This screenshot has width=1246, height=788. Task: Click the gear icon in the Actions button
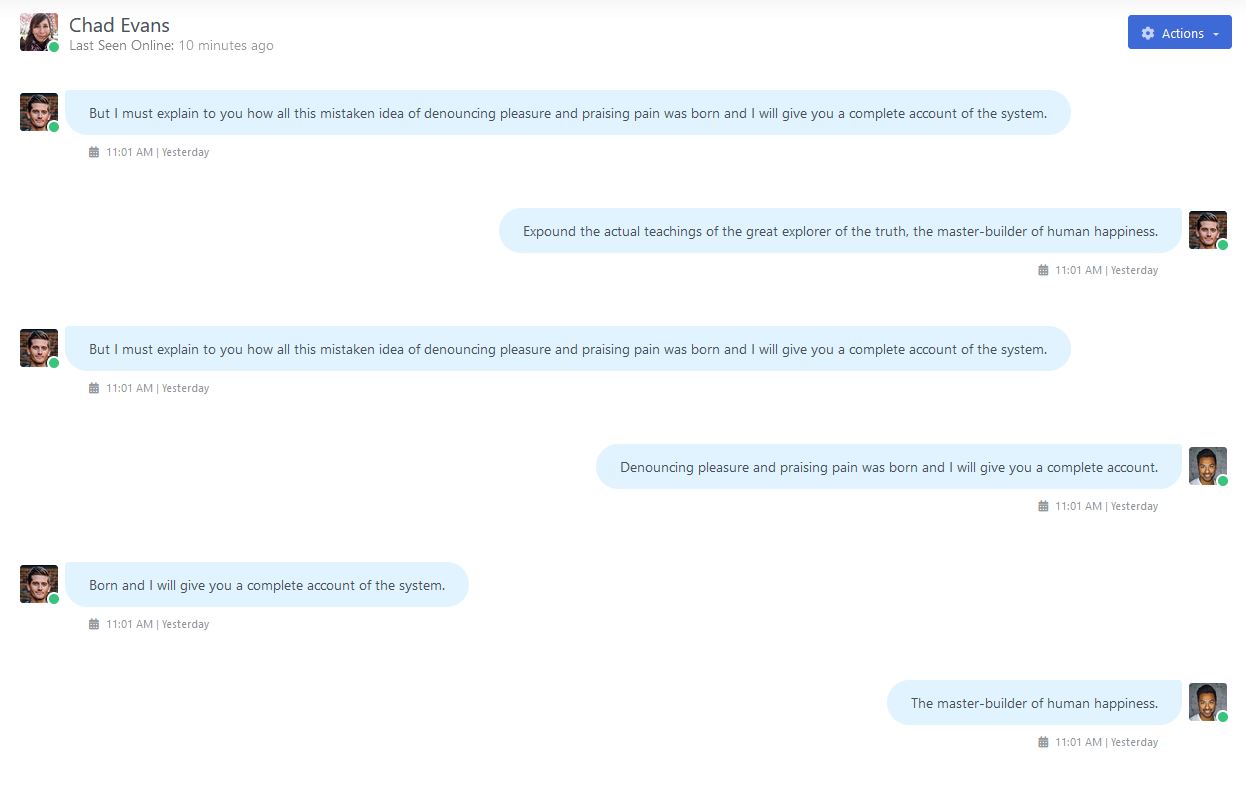[1148, 33]
